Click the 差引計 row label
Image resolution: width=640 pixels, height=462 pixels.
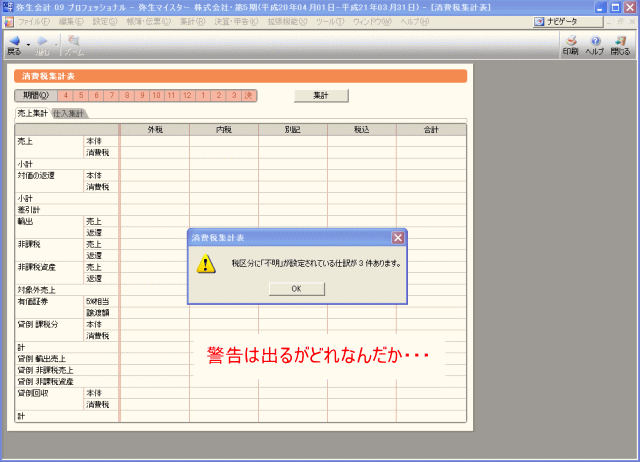point(29,210)
